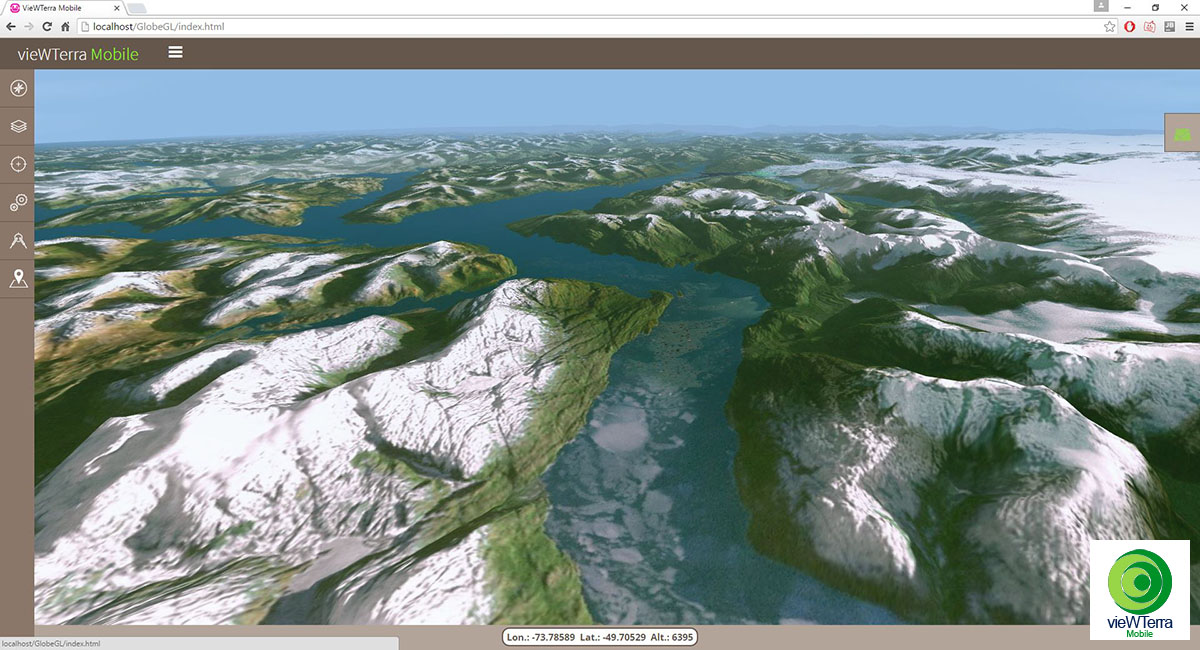Open the compass navigation tool in sidebar
The height and width of the screenshot is (650, 1200).
17,89
